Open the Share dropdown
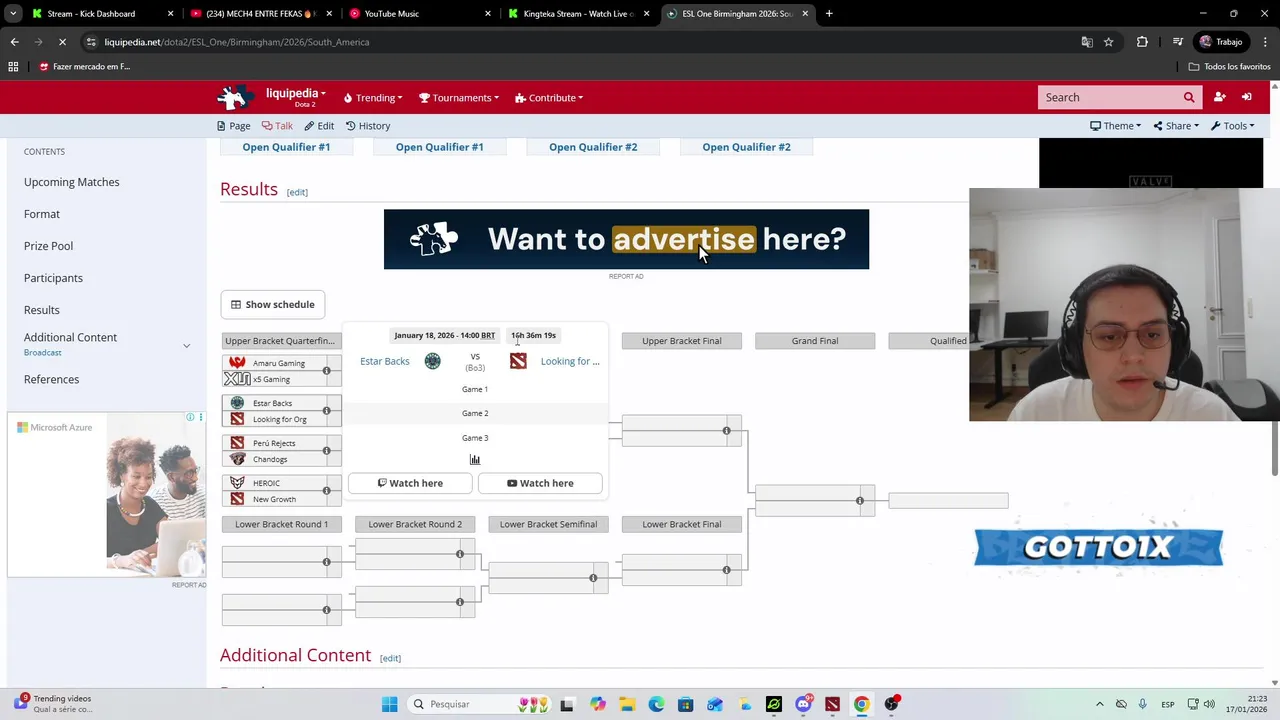This screenshot has height=720, width=1280. coord(1176,126)
